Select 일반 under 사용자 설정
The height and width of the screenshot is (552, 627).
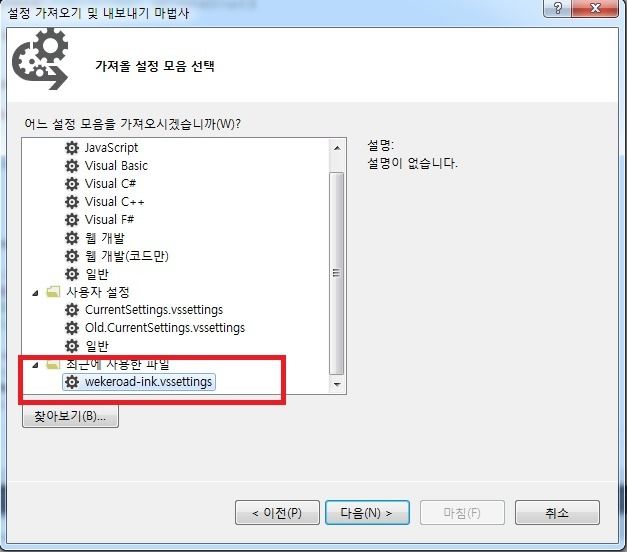click(x=97, y=346)
